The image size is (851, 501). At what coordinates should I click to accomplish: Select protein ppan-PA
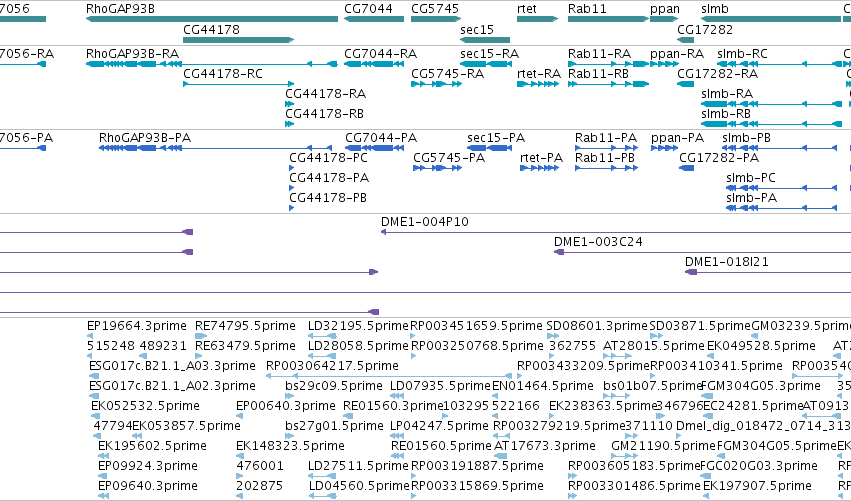pyautogui.click(x=677, y=138)
